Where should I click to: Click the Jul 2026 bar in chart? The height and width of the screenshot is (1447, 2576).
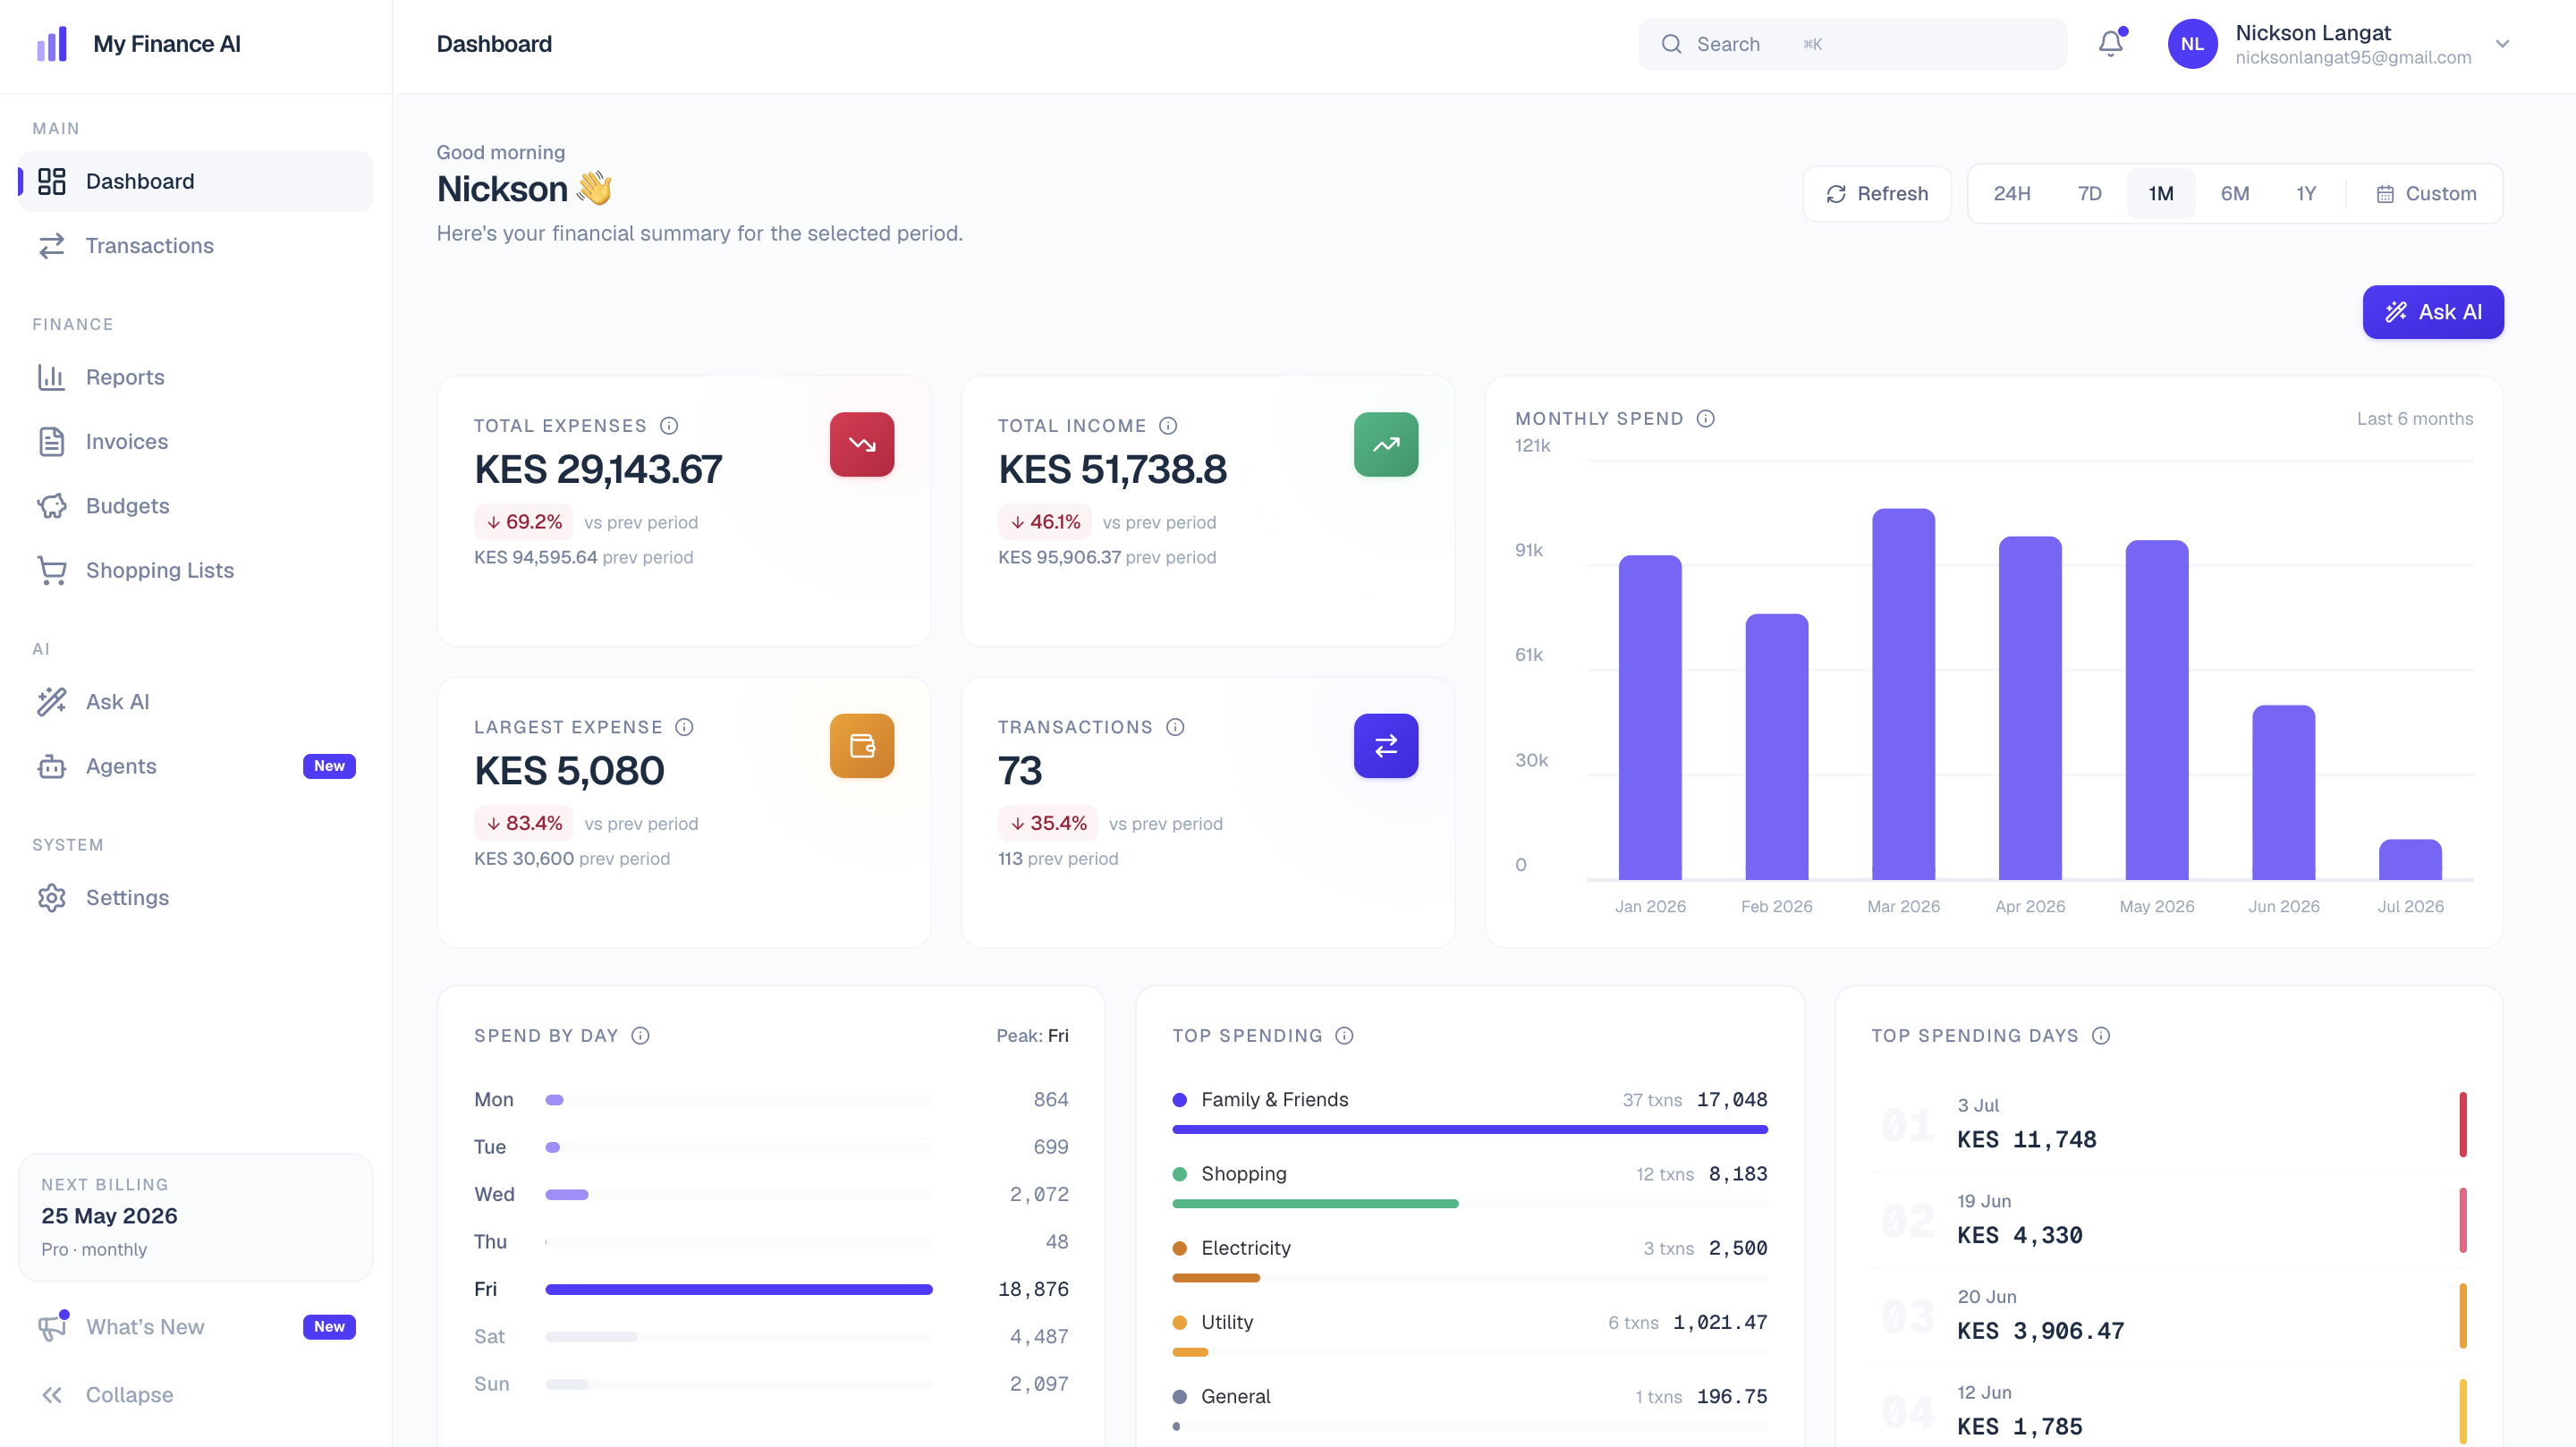2410,860
